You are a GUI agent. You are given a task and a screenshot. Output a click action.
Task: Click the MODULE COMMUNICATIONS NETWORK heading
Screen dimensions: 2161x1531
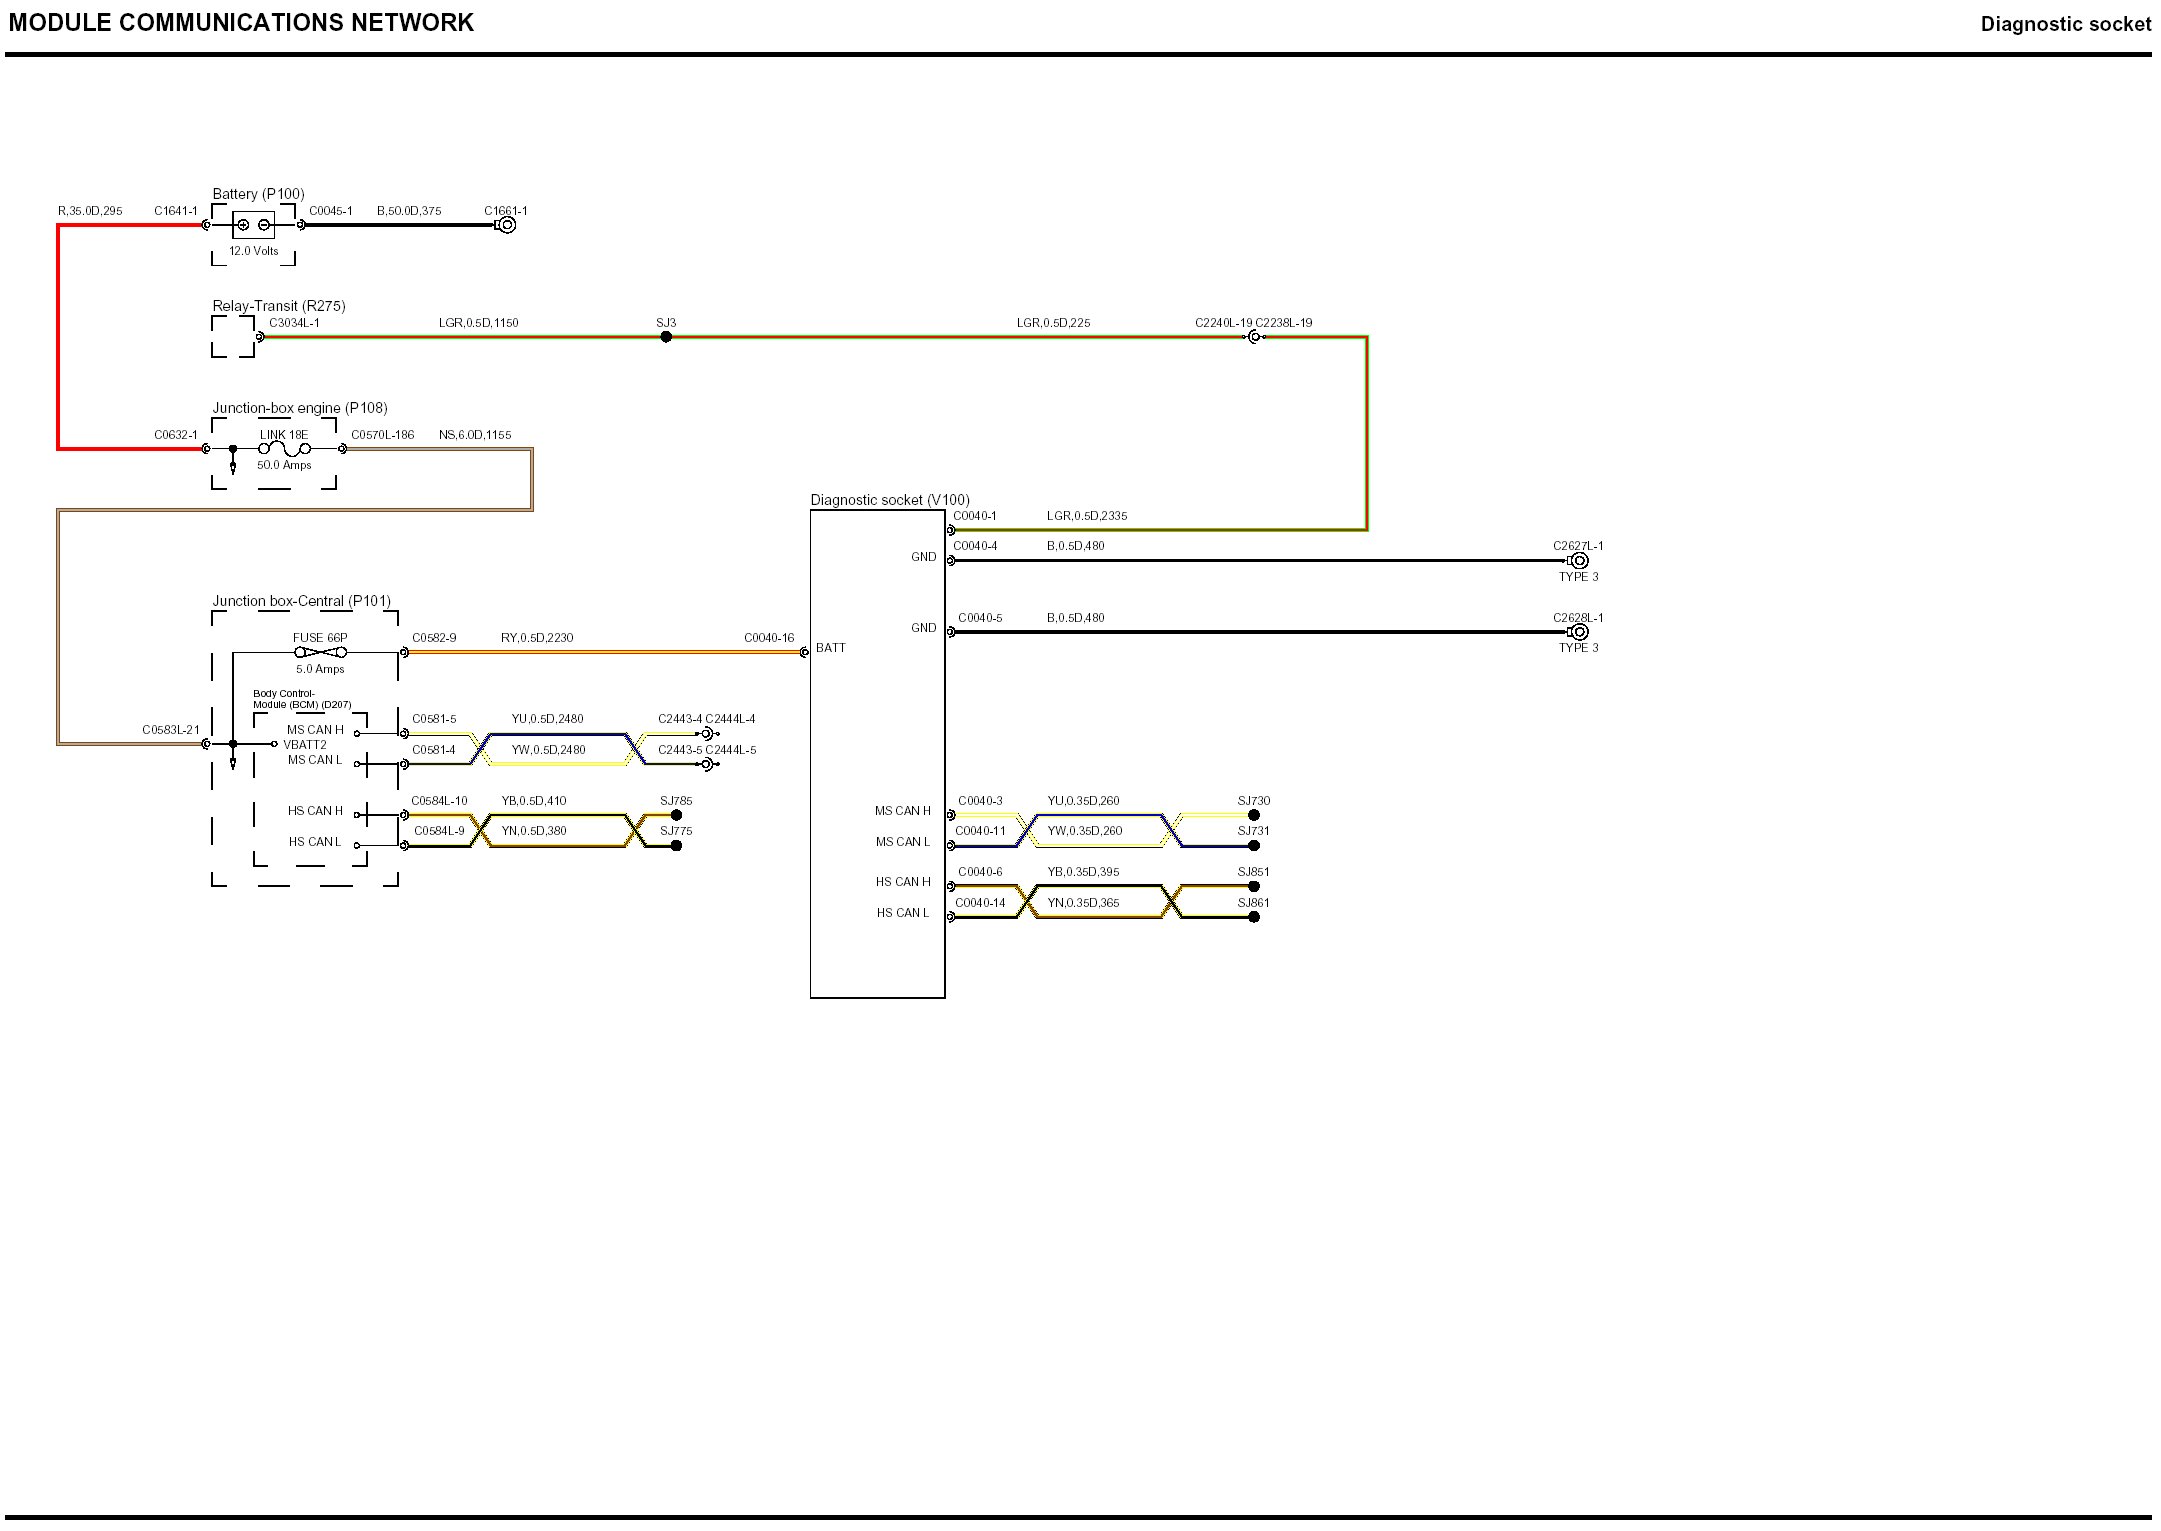click(x=241, y=23)
